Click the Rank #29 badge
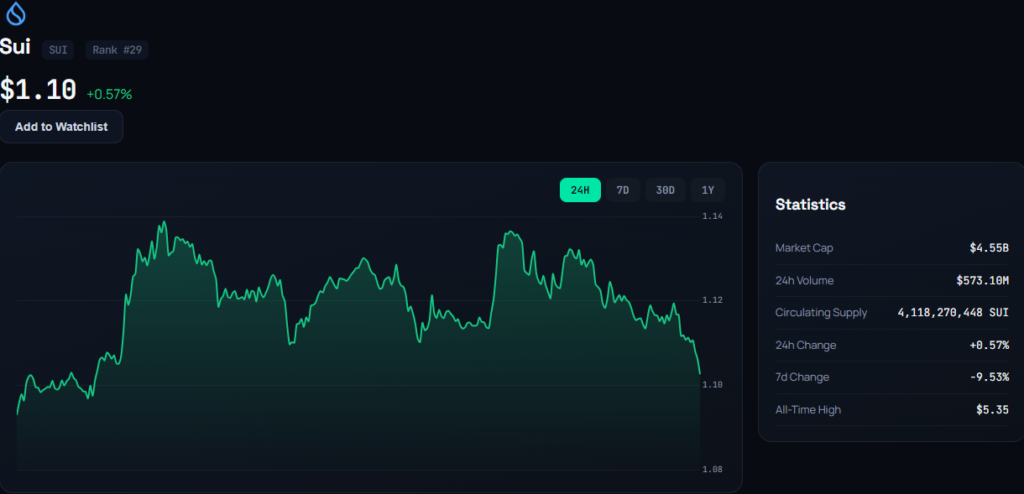This screenshot has height=494, width=1024. (117, 50)
